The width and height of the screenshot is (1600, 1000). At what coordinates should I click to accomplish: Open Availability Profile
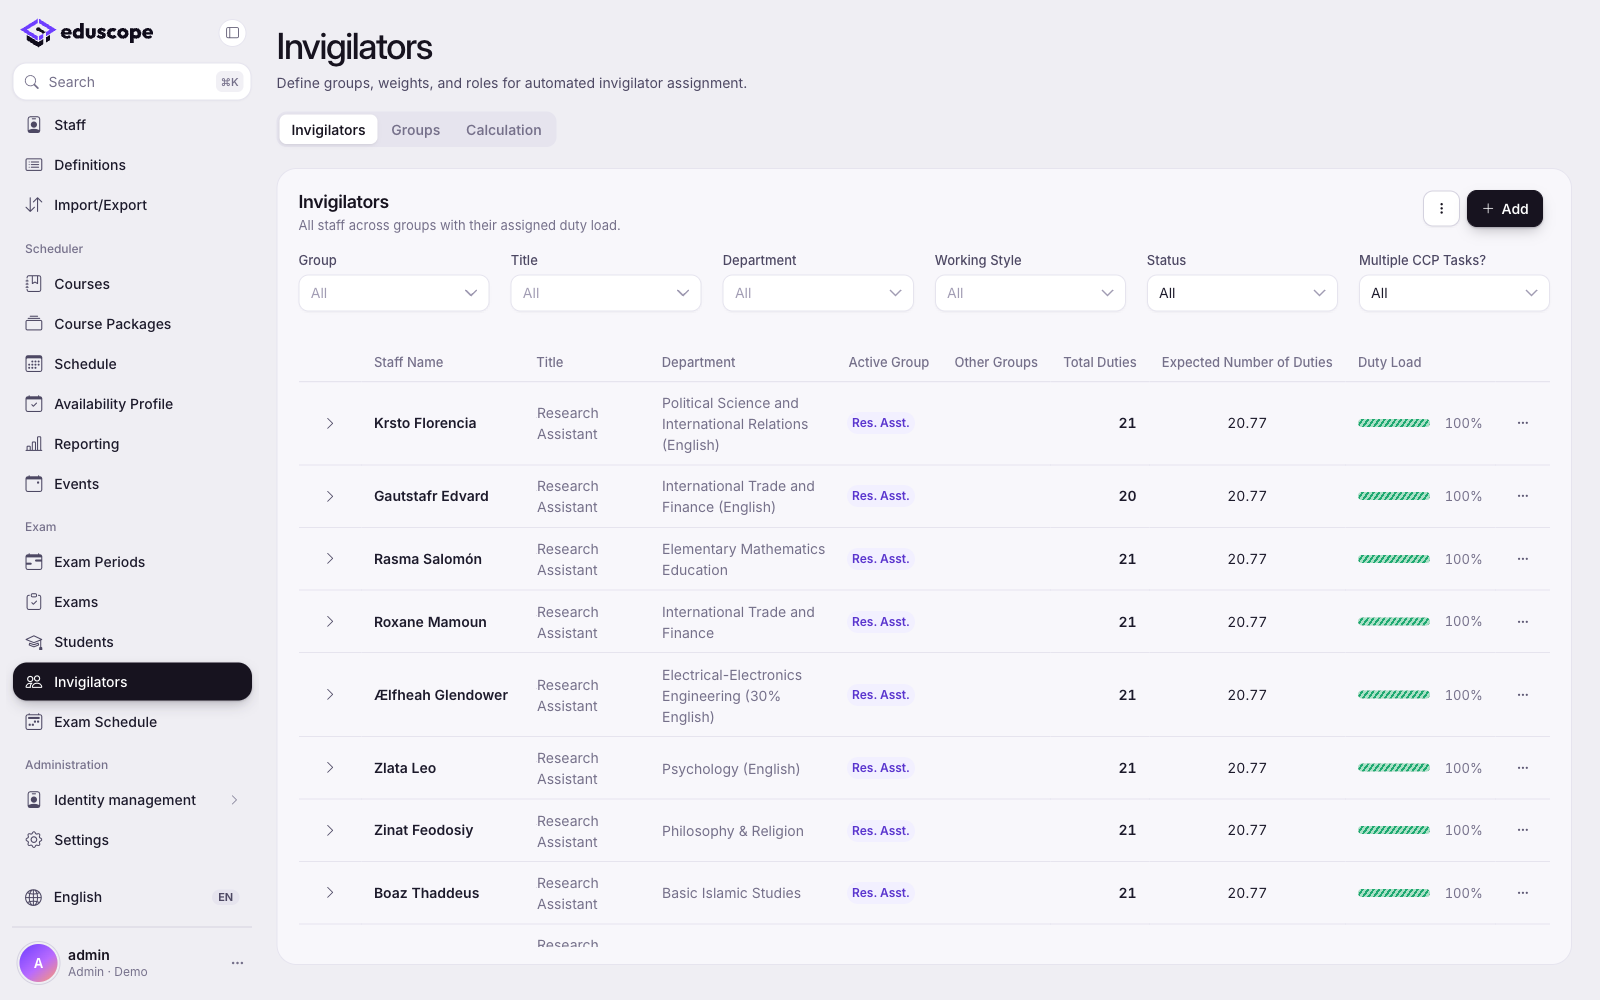point(132,404)
